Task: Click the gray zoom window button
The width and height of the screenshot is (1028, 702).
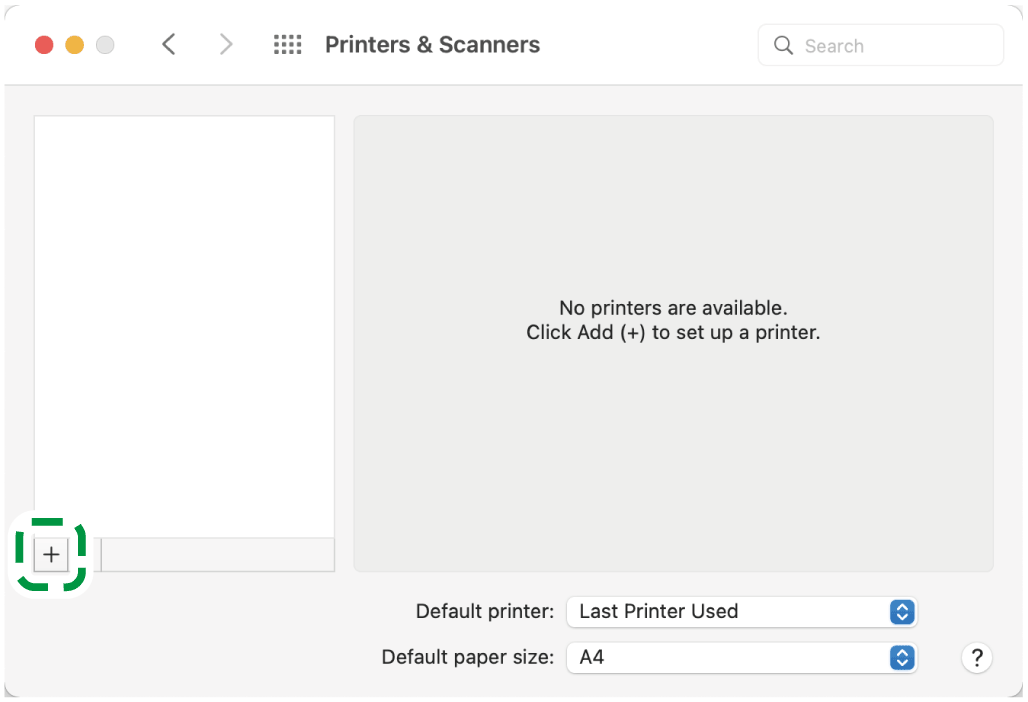Action: point(104,45)
